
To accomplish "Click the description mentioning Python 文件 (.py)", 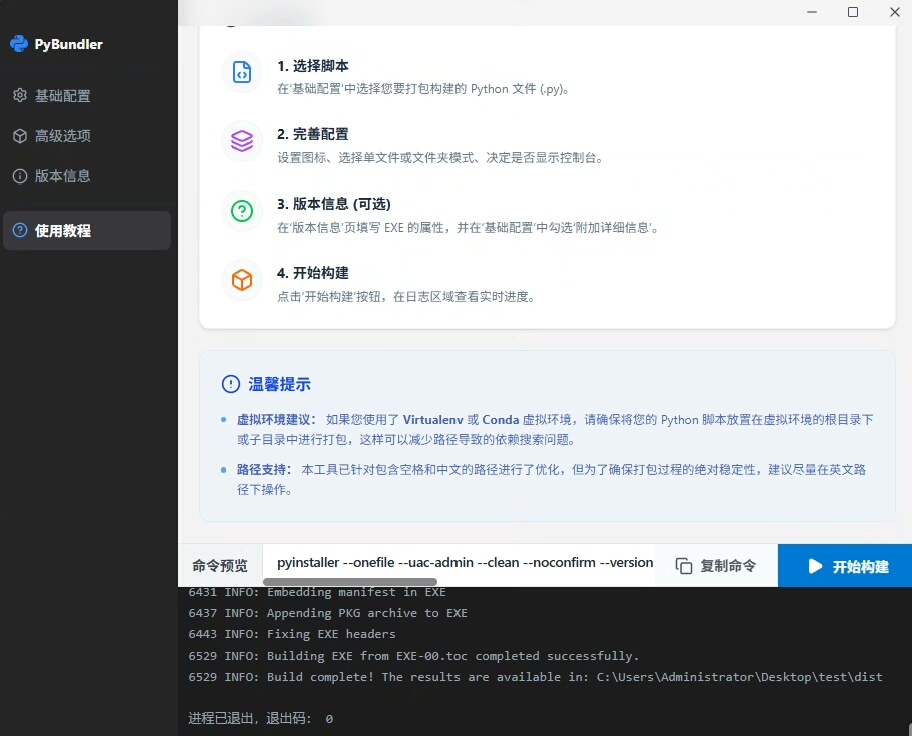I will click(423, 89).
